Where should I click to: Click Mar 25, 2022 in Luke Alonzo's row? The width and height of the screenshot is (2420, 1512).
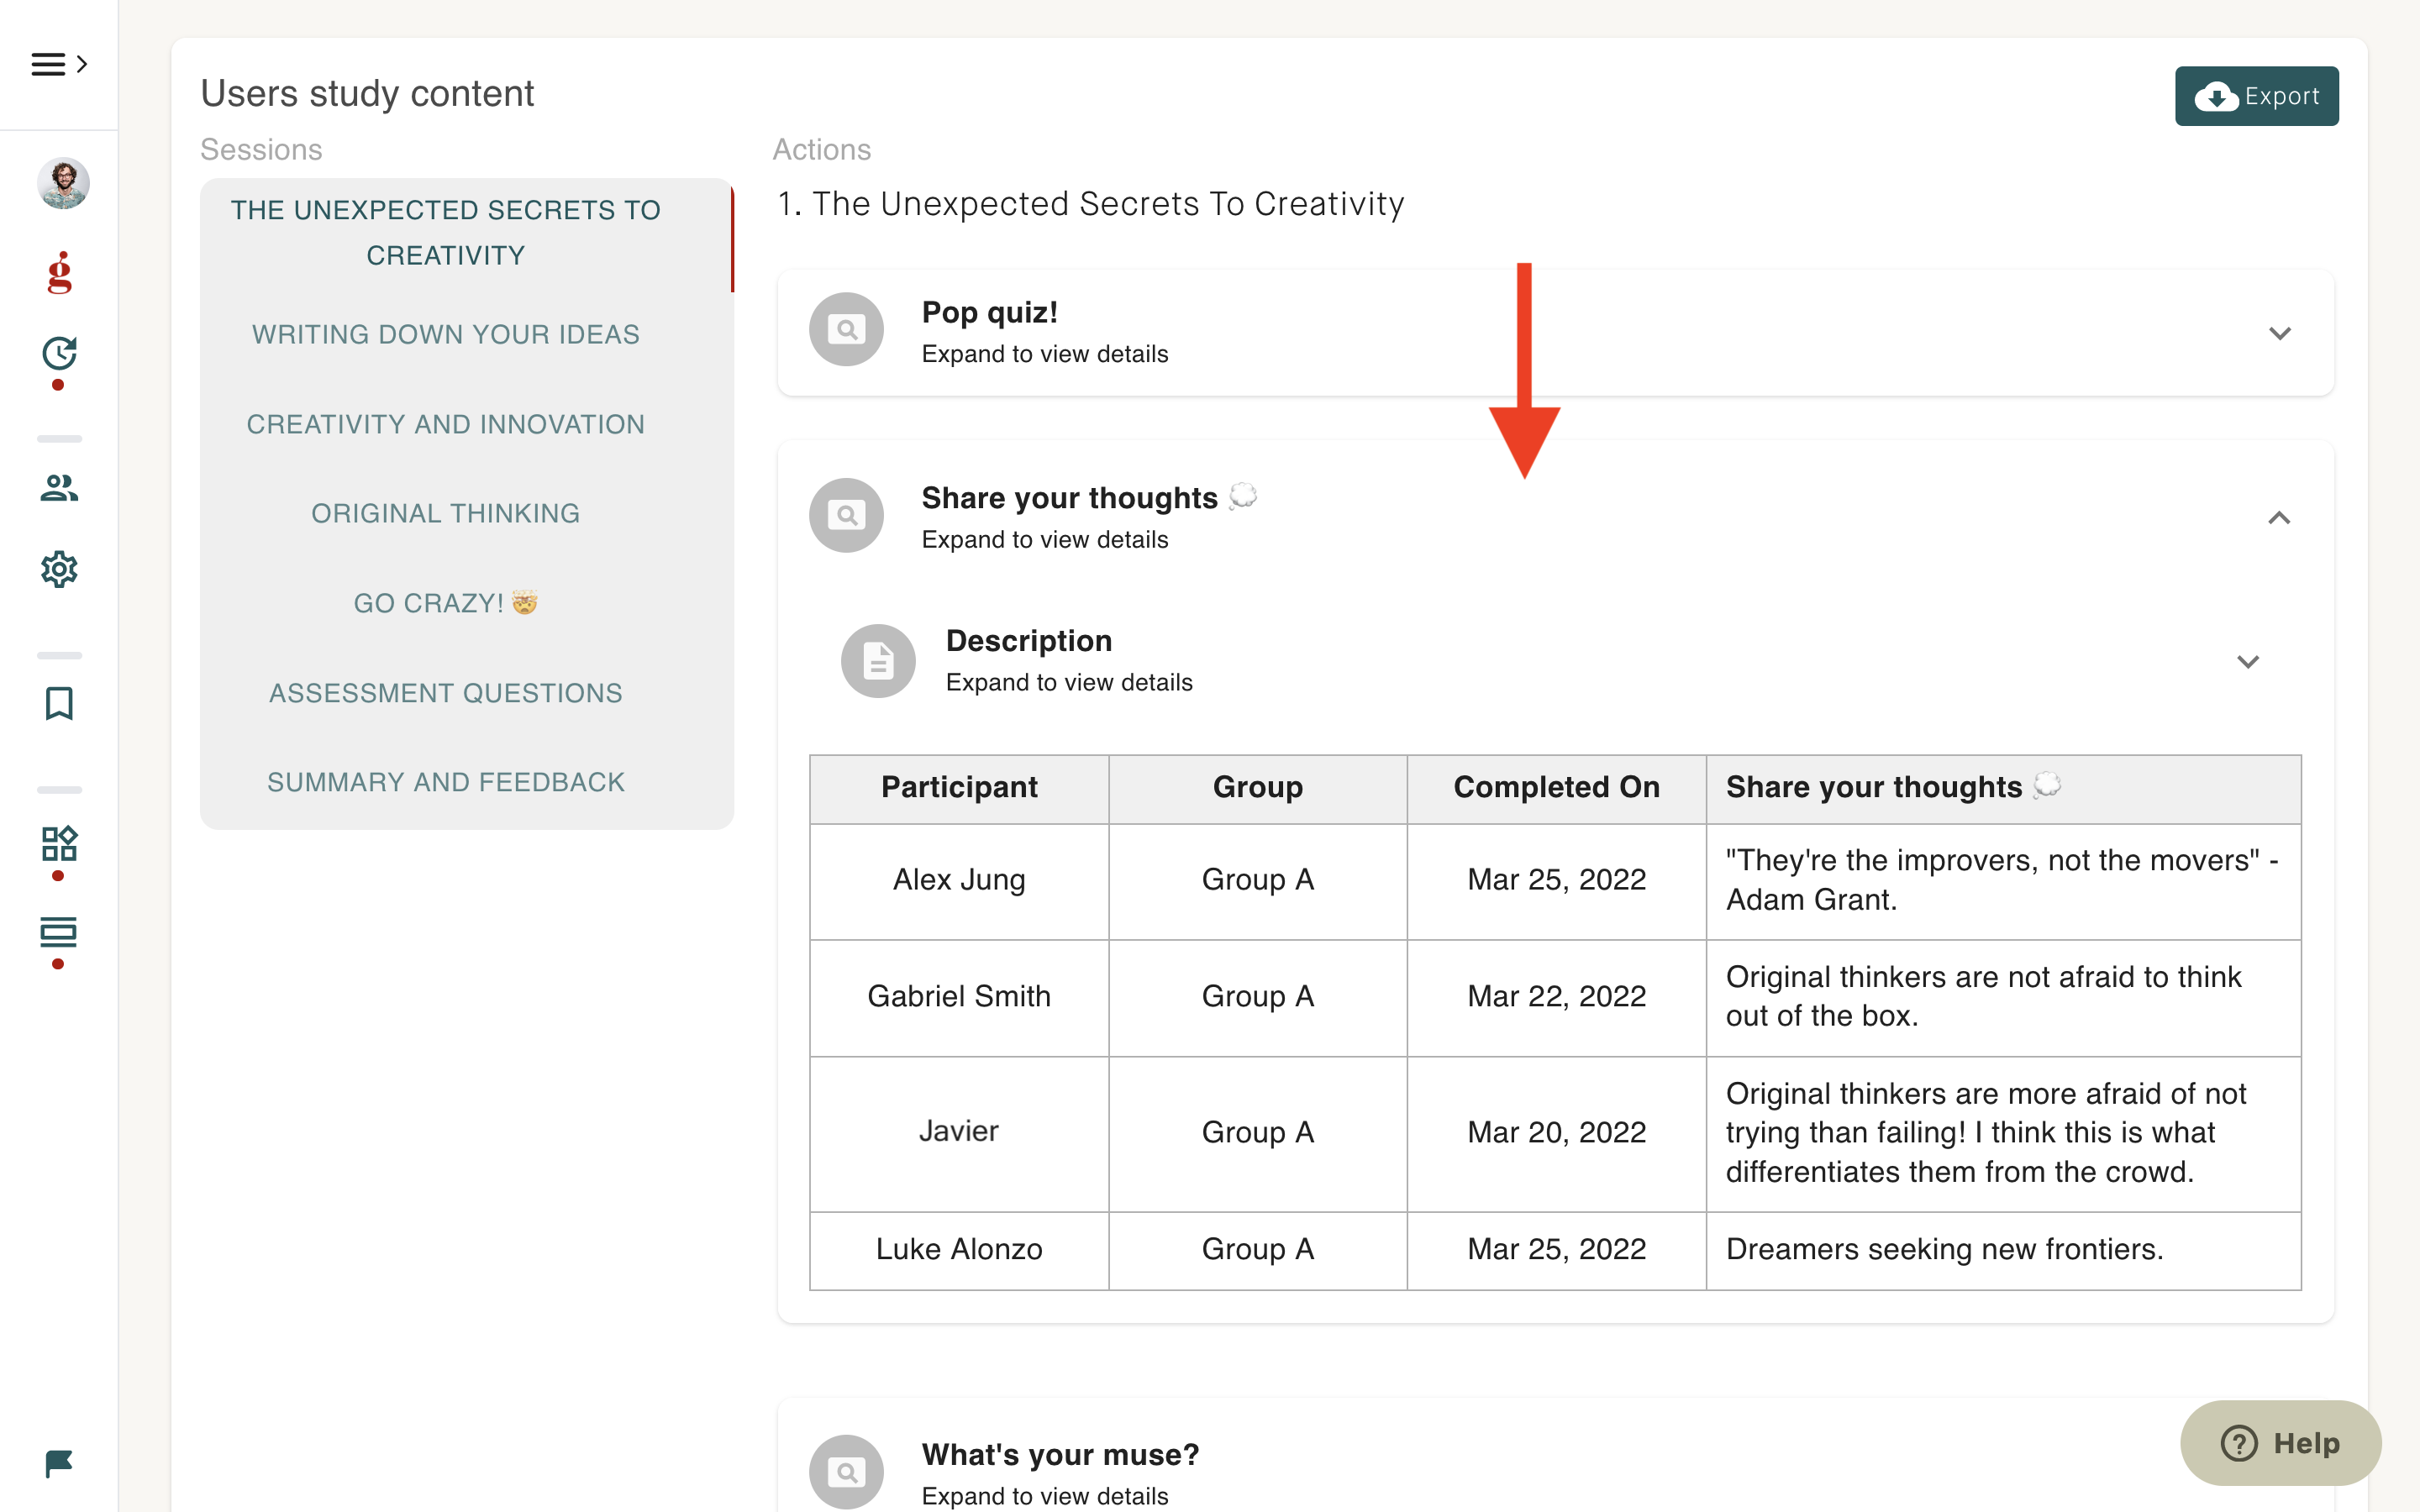pyautogui.click(x=1556, y=1249)
